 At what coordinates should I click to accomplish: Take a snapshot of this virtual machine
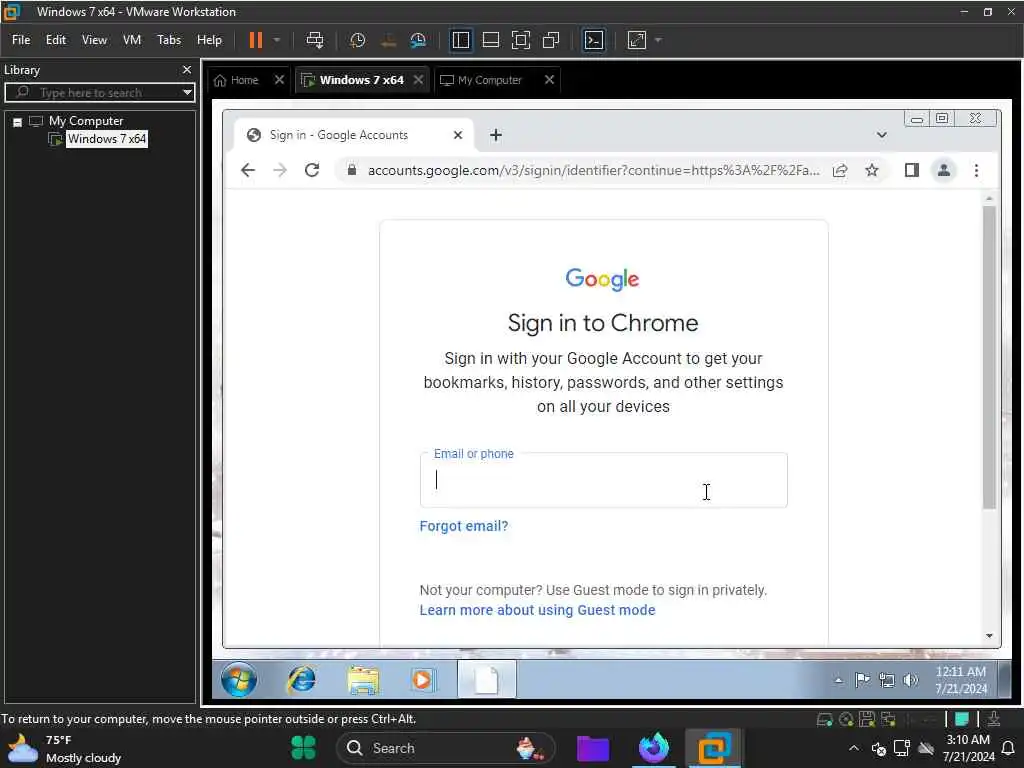pyautogui.click(x=357, y=40)
